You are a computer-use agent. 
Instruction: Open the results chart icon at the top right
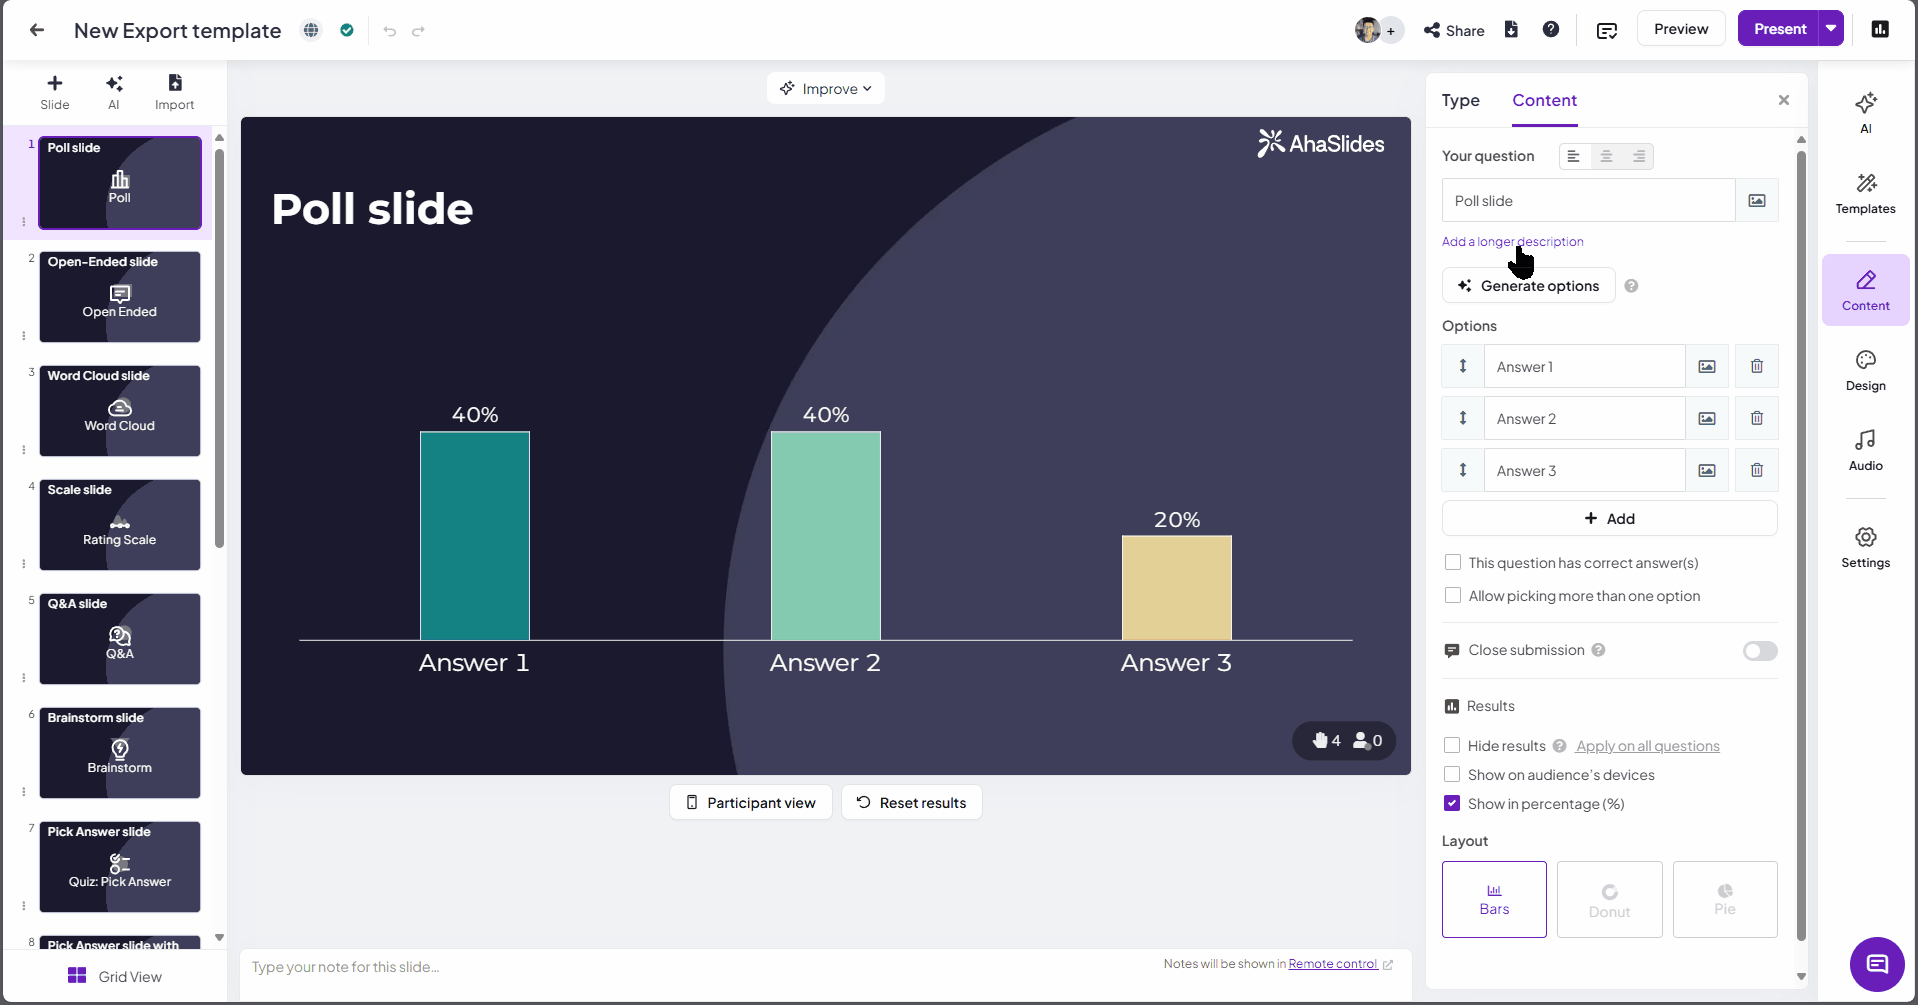pos(1880,29)
